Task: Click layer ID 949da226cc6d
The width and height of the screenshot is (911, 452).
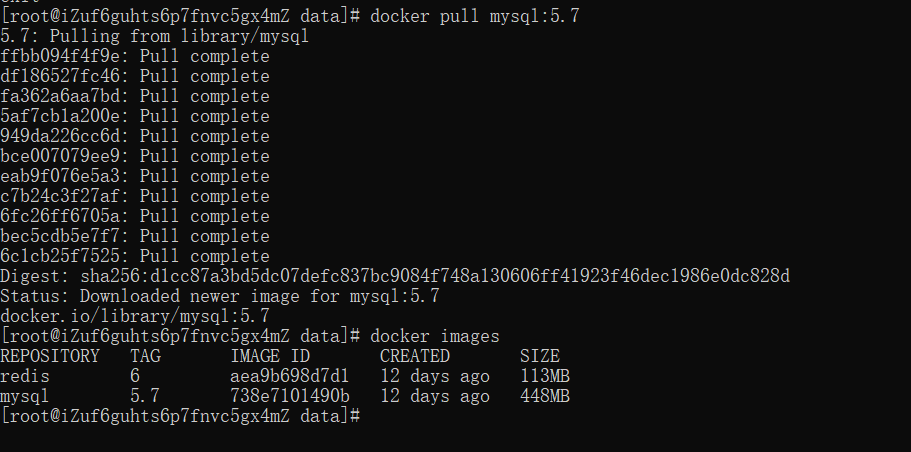Action: (65, 137)
